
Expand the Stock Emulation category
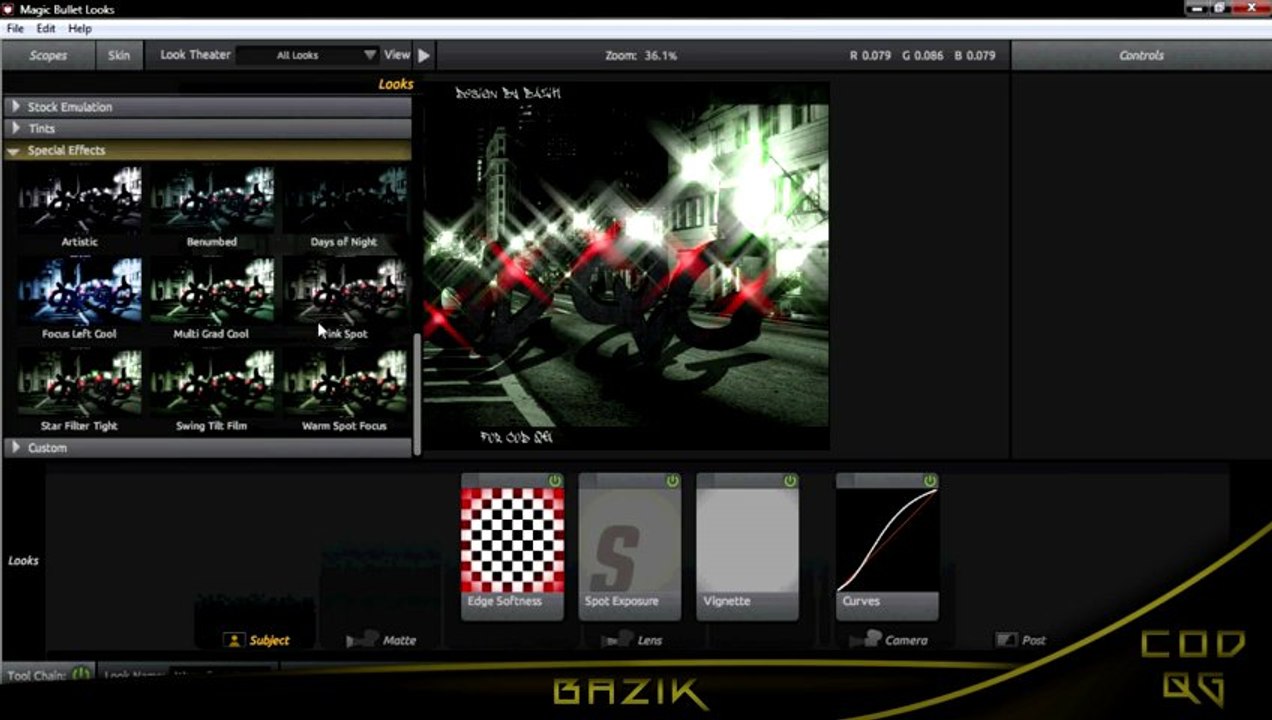208,106
